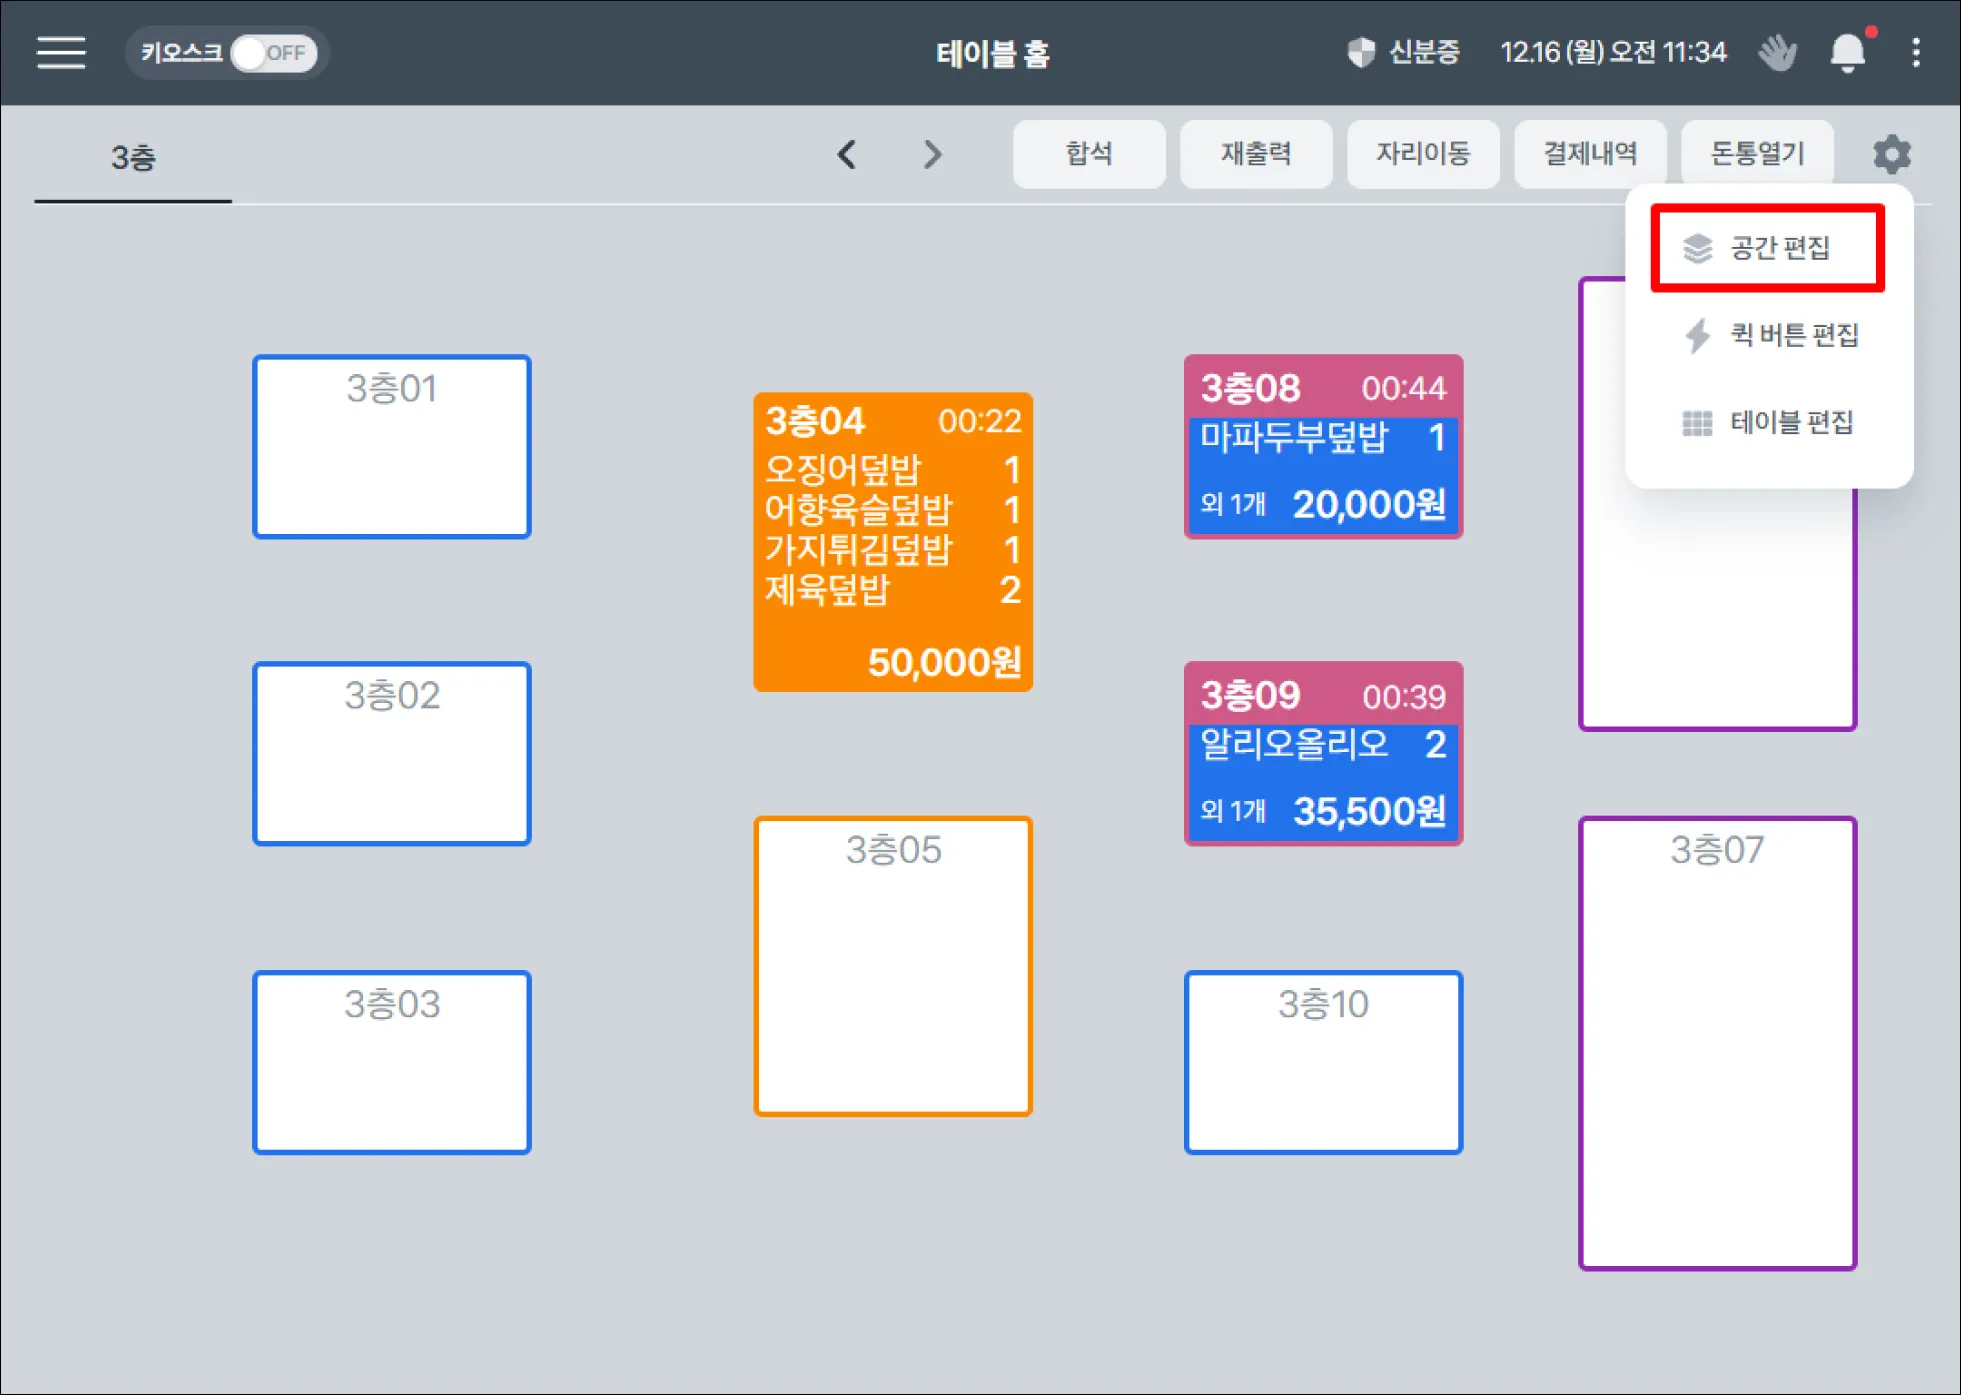Open empty table 3층01

(x=391, y=446)
